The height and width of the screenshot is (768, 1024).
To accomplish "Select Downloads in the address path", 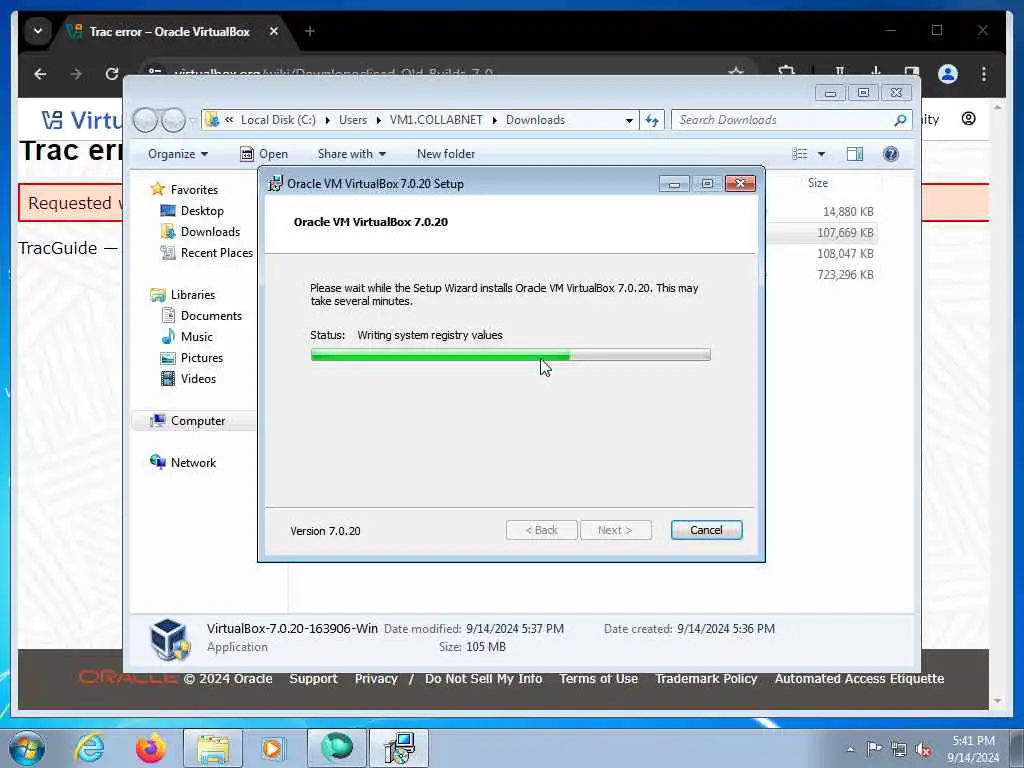I will pyautogui.click(x=535, y=120).
